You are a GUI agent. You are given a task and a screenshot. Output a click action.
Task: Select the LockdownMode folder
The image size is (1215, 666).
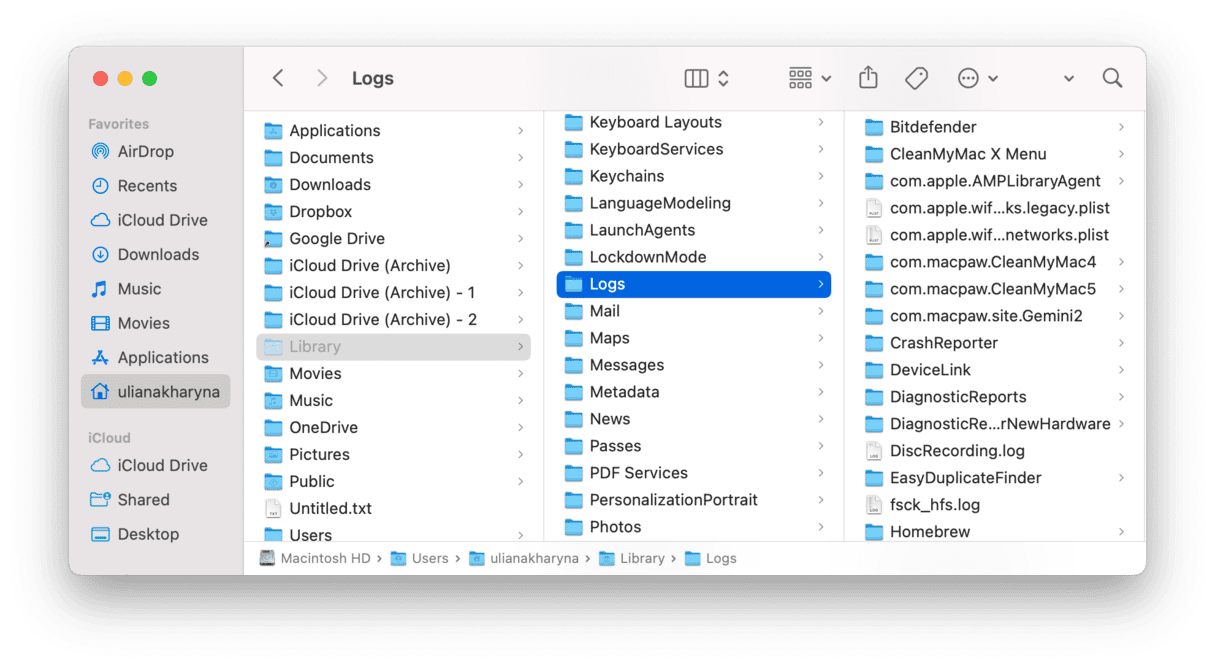tap(694, 257)
